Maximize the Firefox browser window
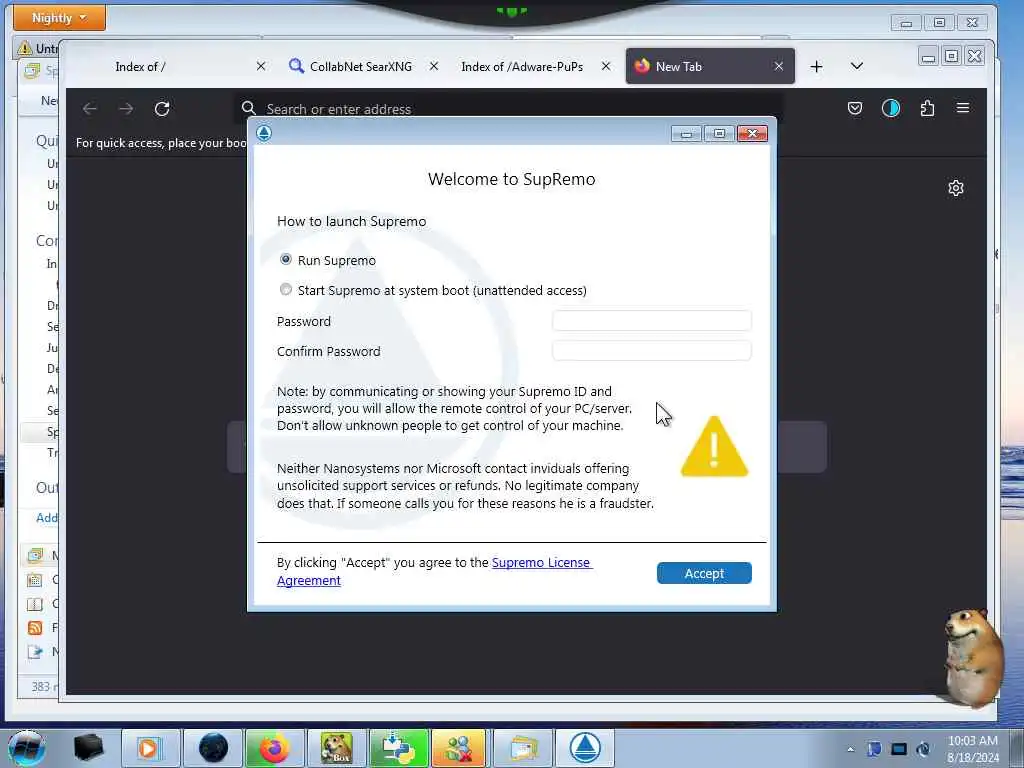 click(952, 57)
